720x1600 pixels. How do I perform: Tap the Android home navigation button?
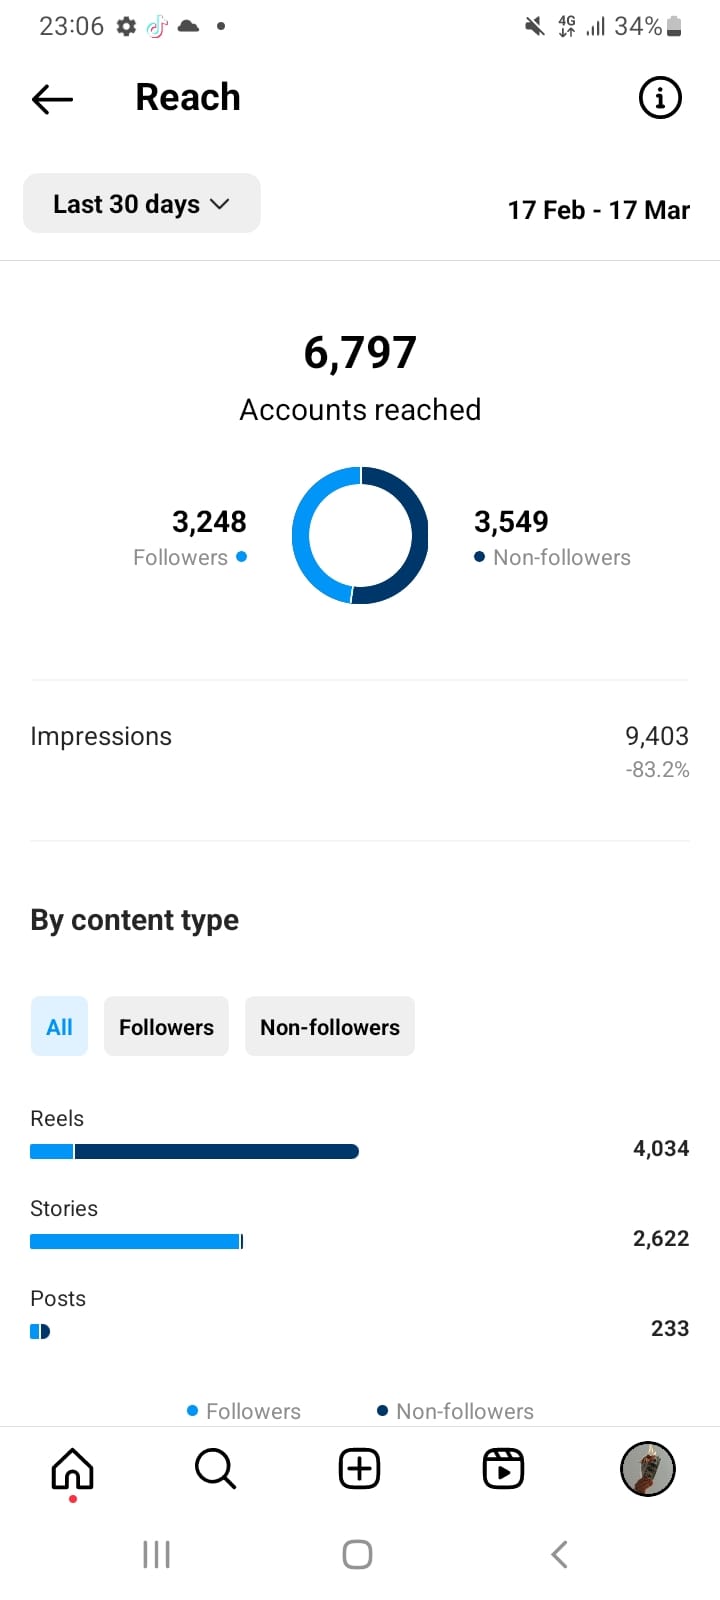(x=357, y=1554)
